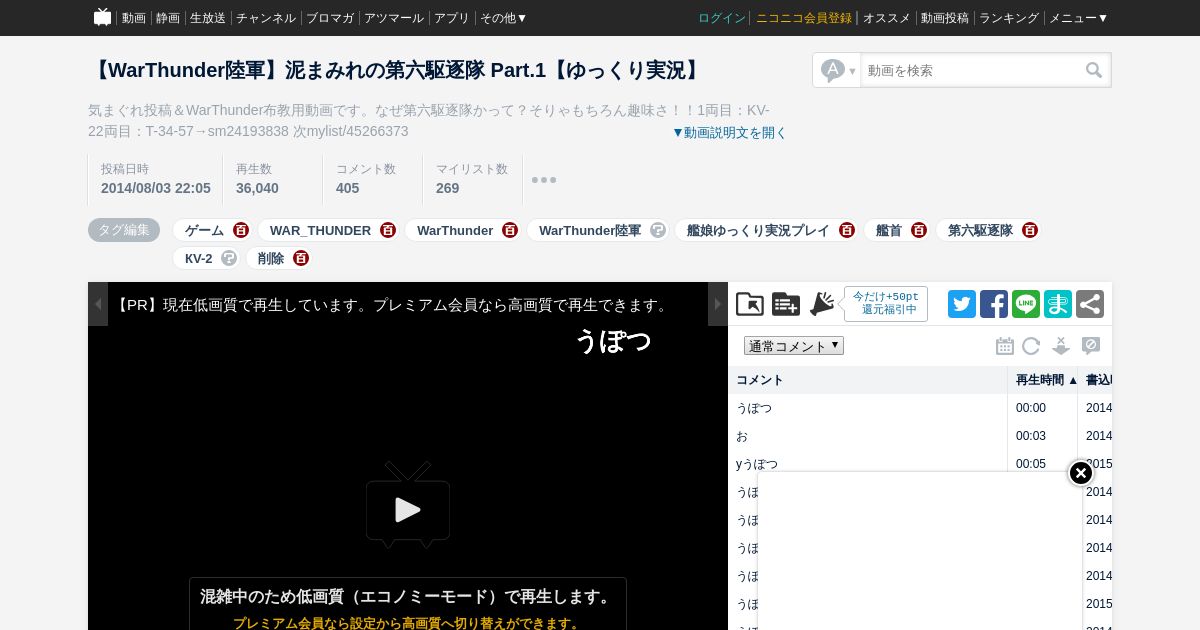Open the ブロマガ menu item
The width and height of the screenshot is (1200, 630).
(330, 18)
